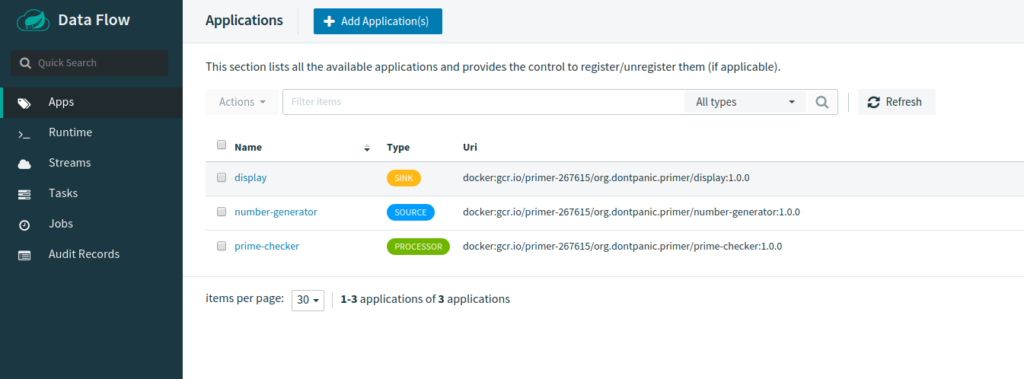Click the Applications page heading
Screen dimensions: 1024x379
[244, 21]
